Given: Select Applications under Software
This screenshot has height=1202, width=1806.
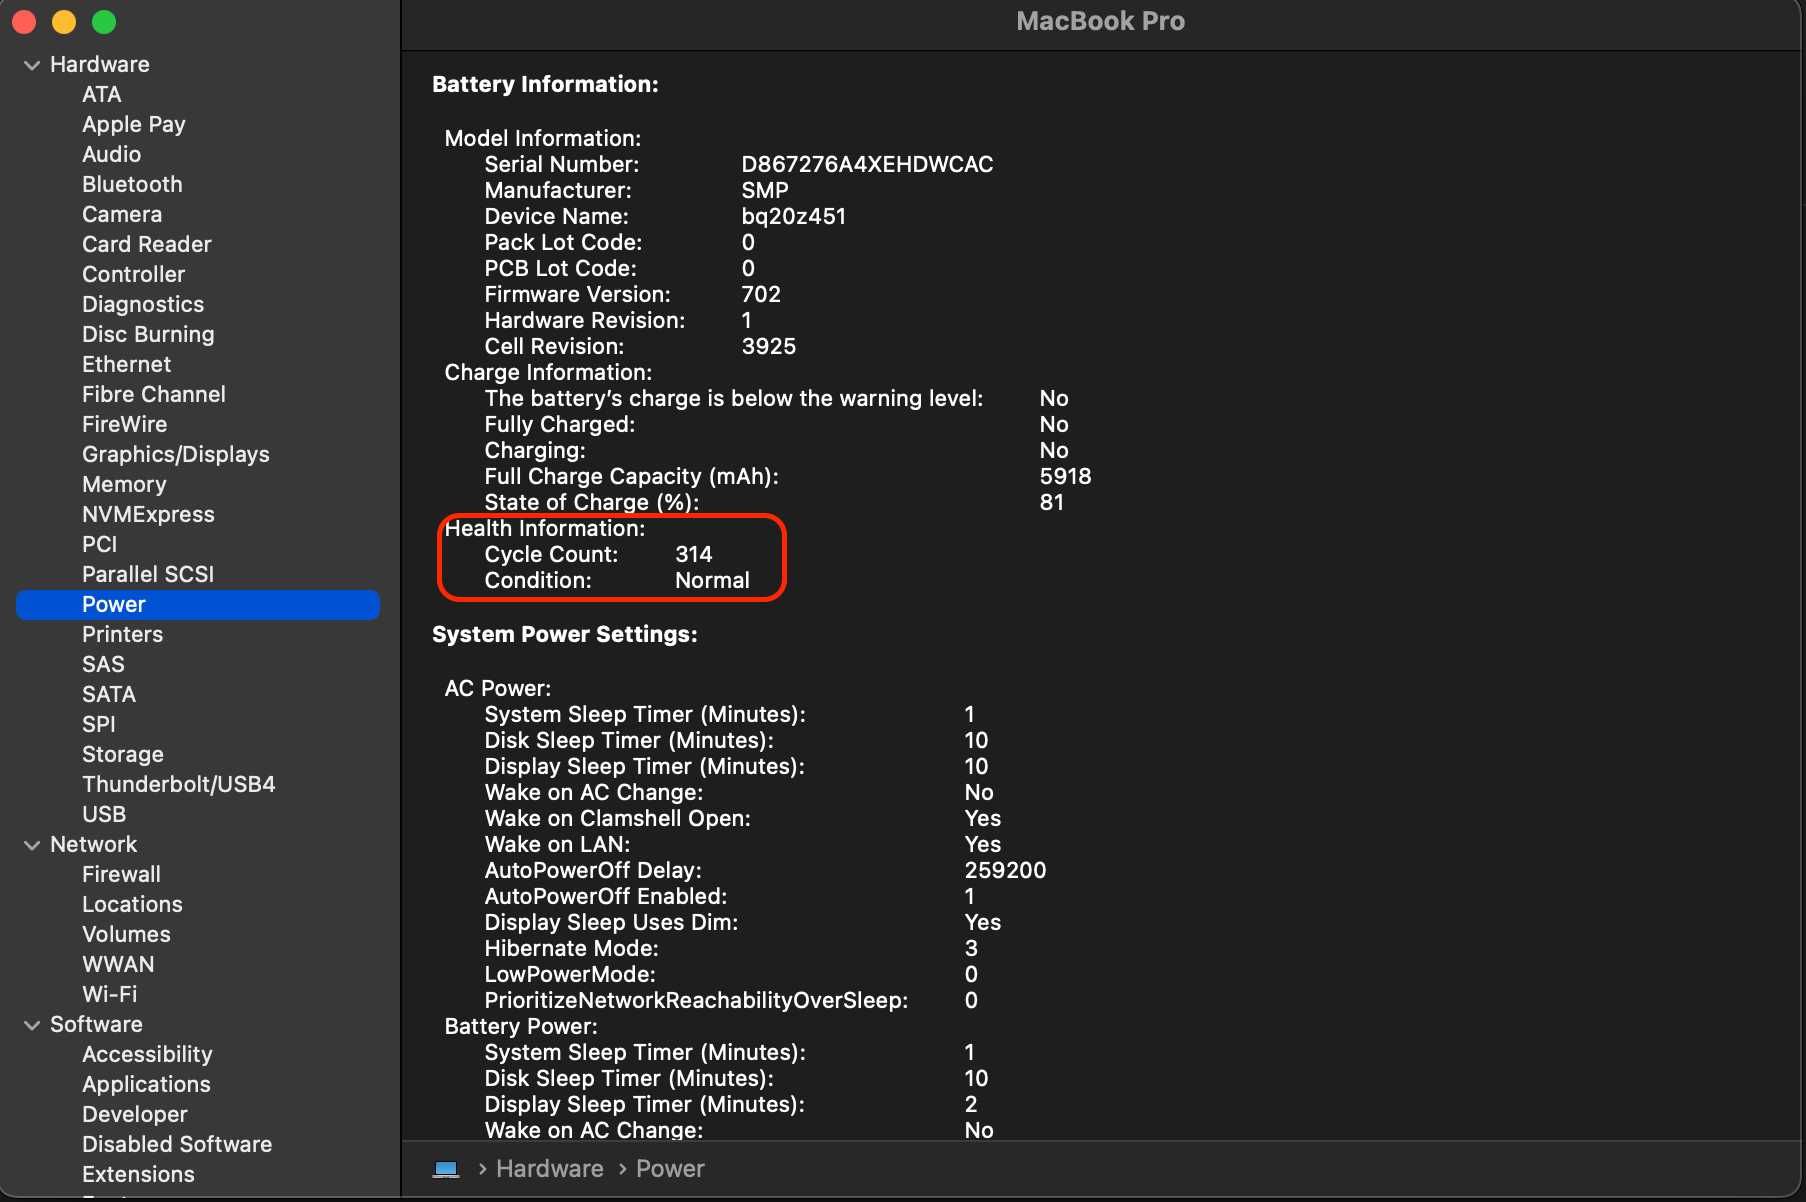Looking at the screenshot, I should tap(146, 1085).
